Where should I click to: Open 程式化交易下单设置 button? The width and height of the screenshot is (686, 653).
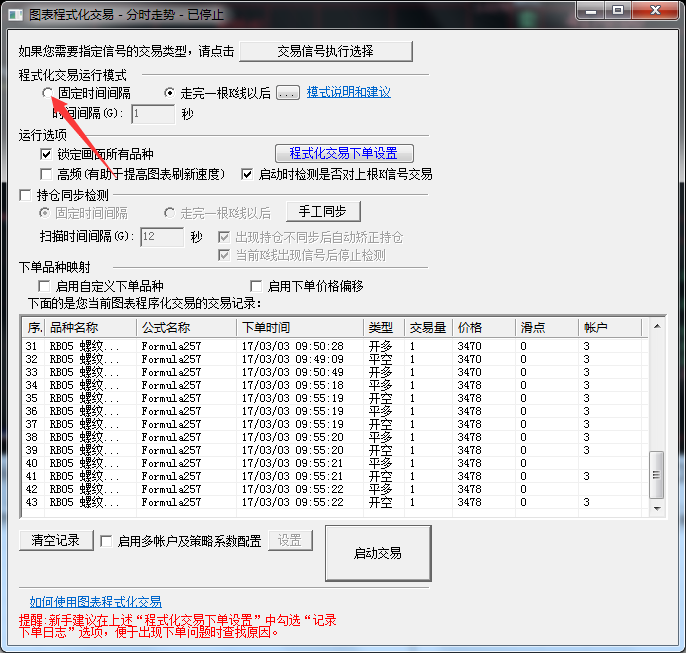[x=344, y=153]
